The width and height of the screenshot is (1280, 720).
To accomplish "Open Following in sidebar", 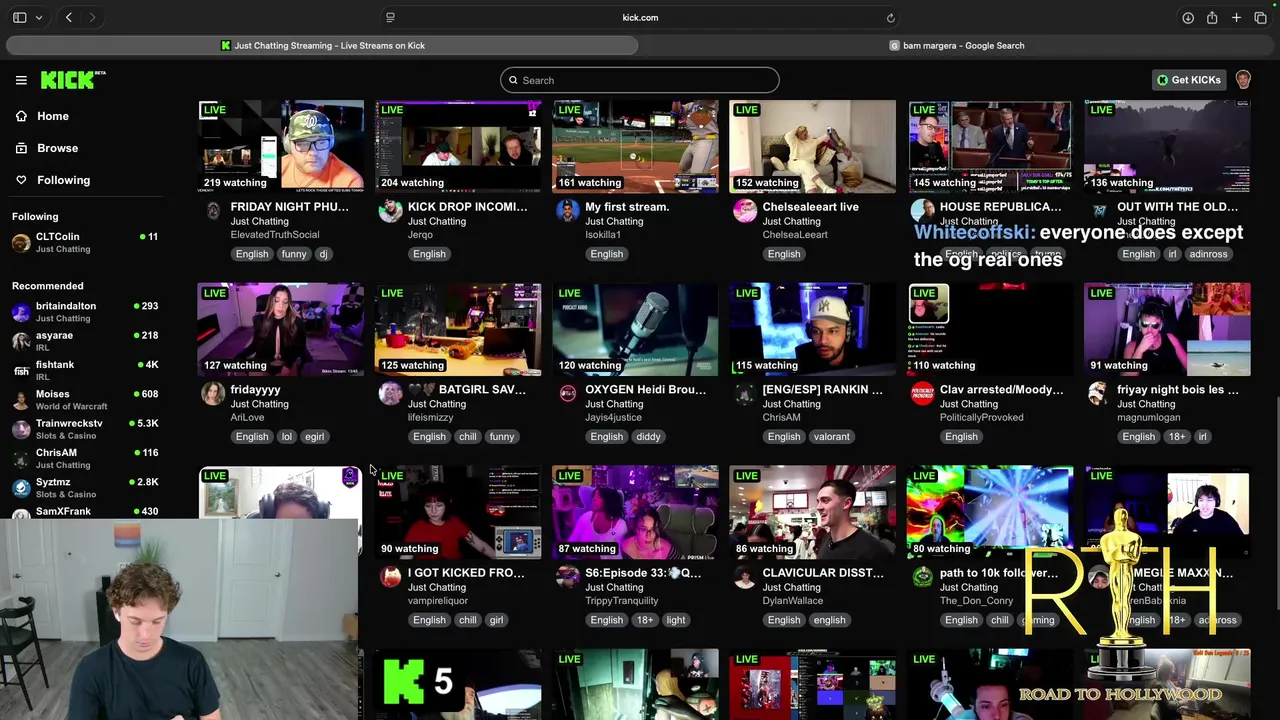I will pyautogui.click(x=63, y=180).
